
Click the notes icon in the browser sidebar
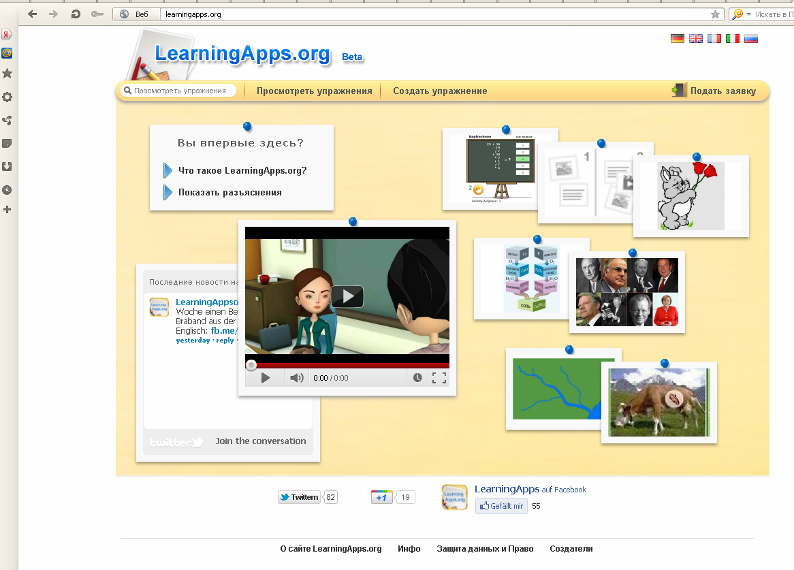click(x=7, y=144)
